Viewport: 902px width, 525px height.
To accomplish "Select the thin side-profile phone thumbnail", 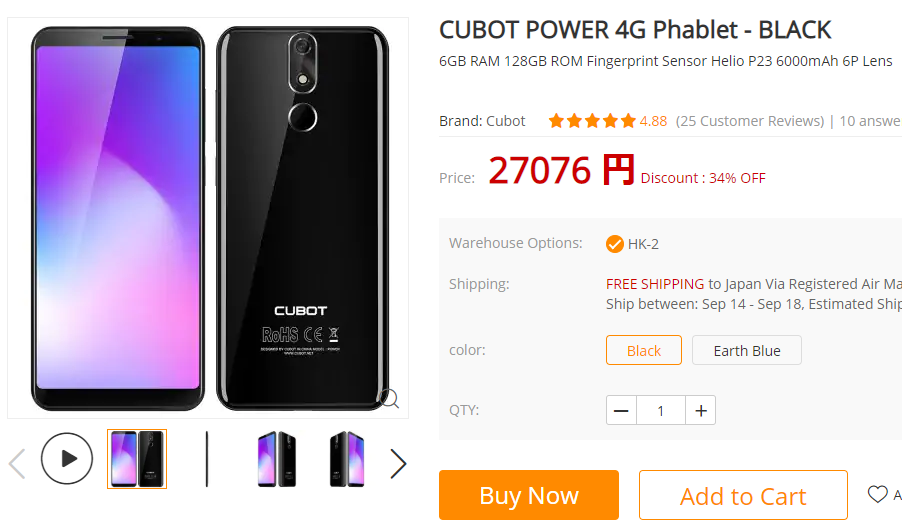I will click(x=207, y=459).
